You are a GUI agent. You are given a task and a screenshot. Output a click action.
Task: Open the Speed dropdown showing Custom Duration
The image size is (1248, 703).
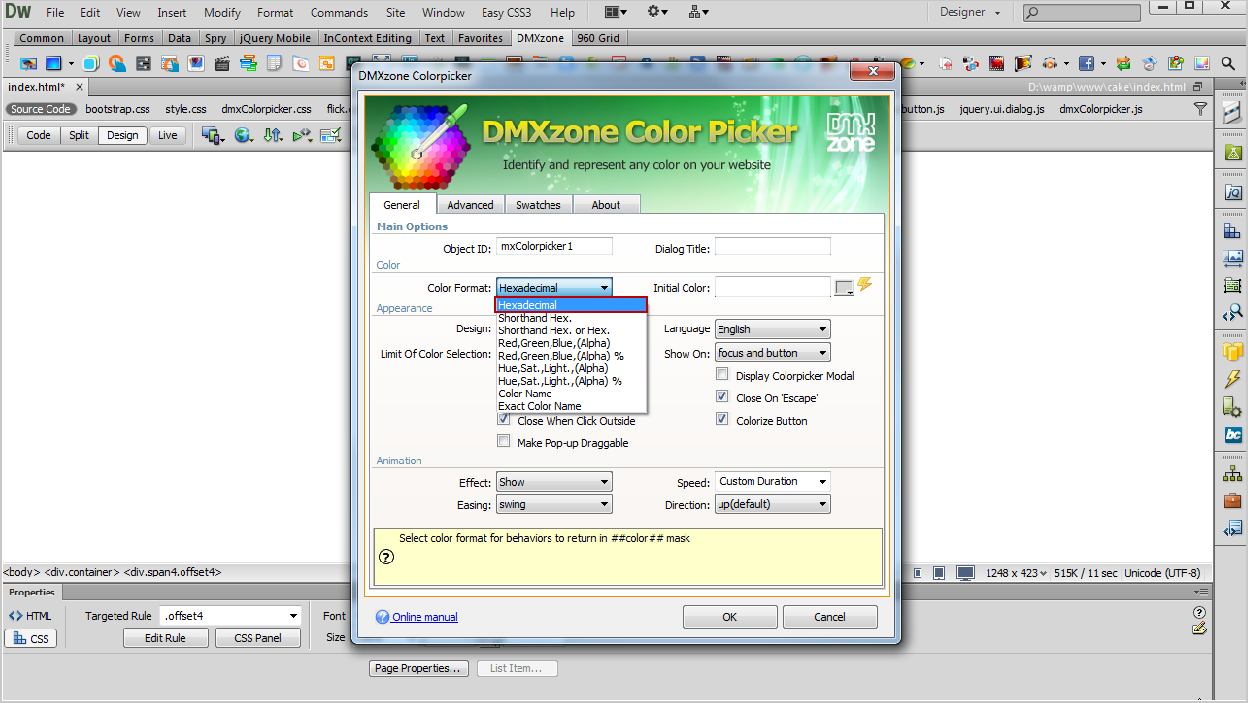pyautogui.click(x=772, y=482)
